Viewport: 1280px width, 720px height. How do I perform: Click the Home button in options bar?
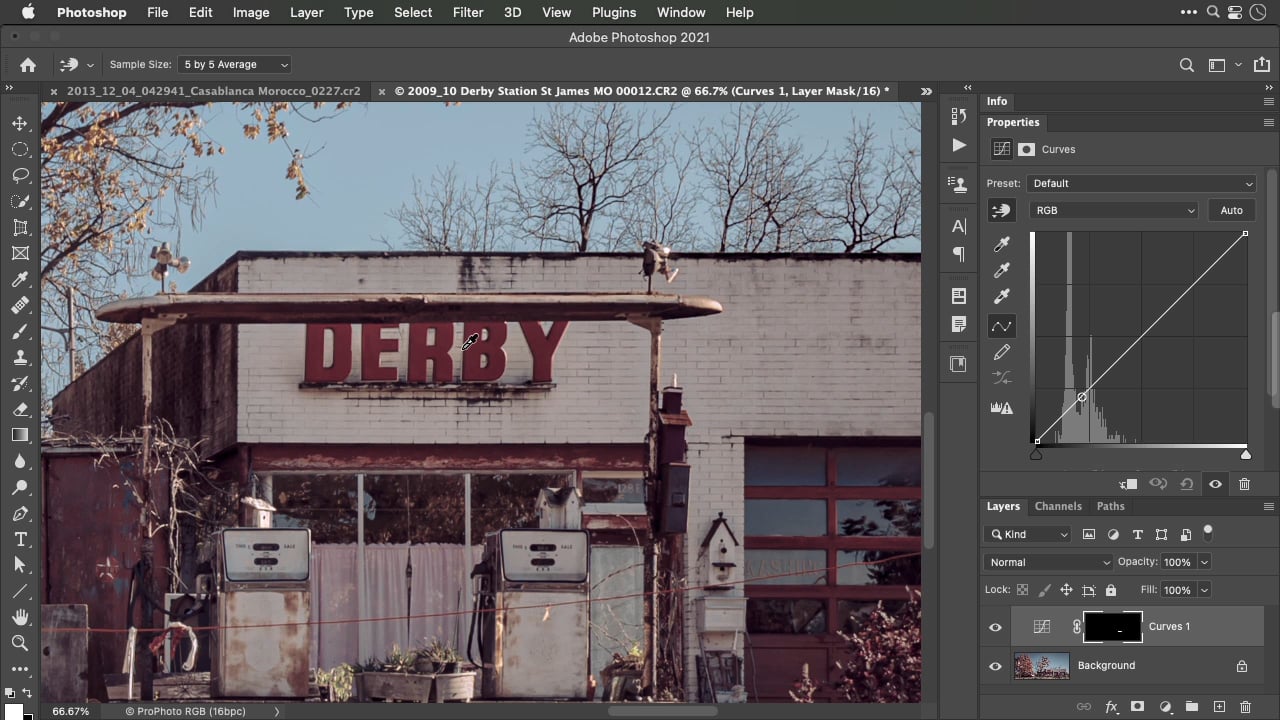[x=28, y=64]
